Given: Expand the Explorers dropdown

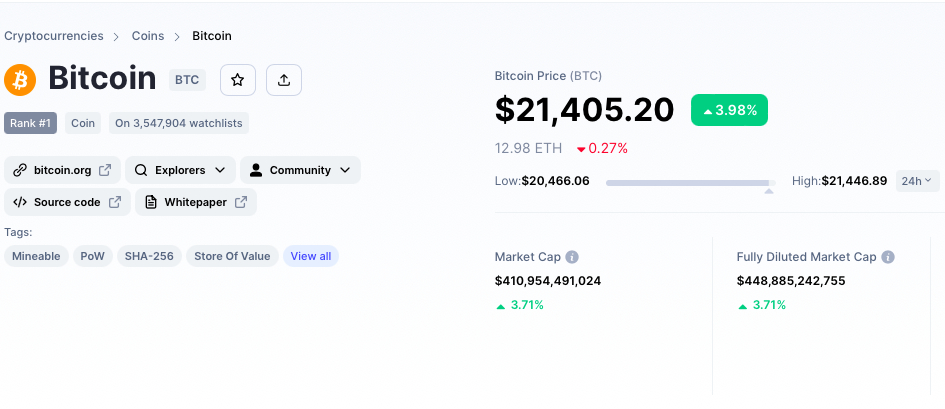Looking at the screenshot, I should pyautogui.click(x=180, y=170).
